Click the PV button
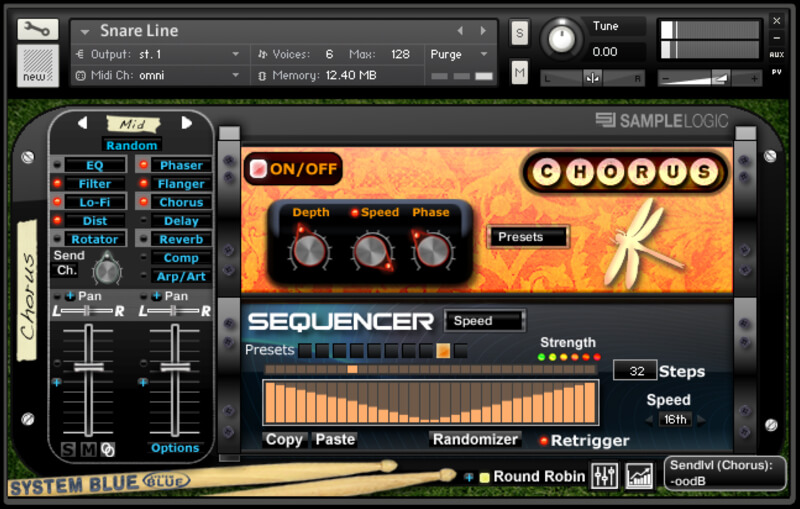The width and height of the screenshot is (800, 509). [x=777, y=72]
